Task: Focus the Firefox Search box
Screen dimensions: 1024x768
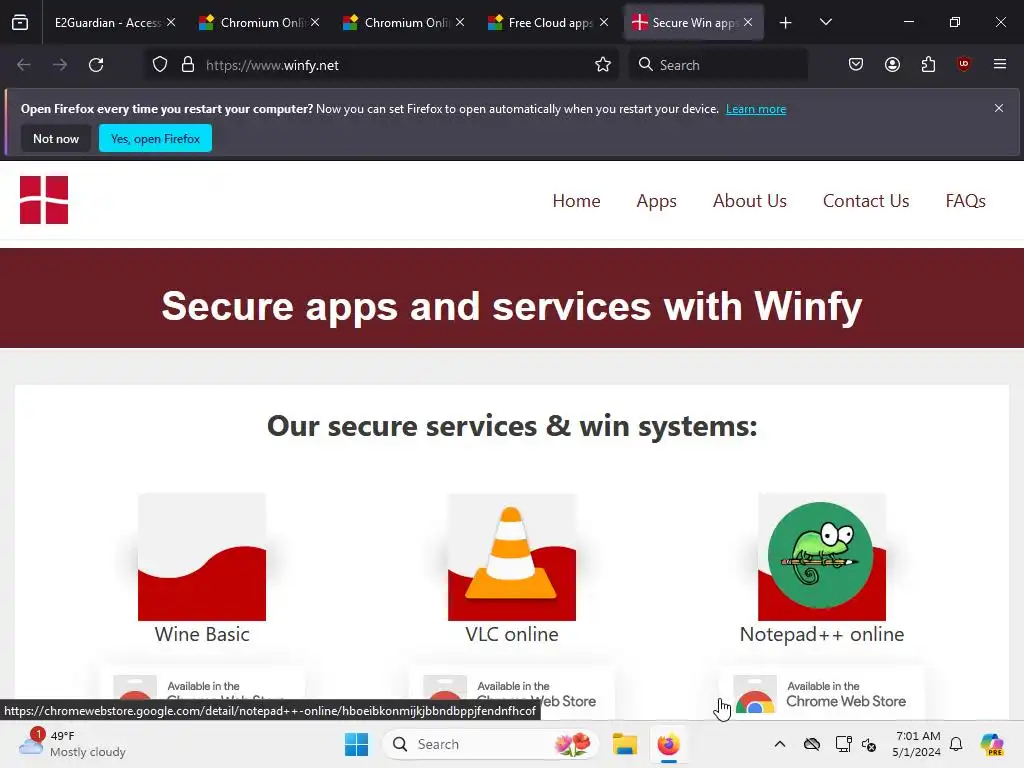Action: tap(718, 65)
